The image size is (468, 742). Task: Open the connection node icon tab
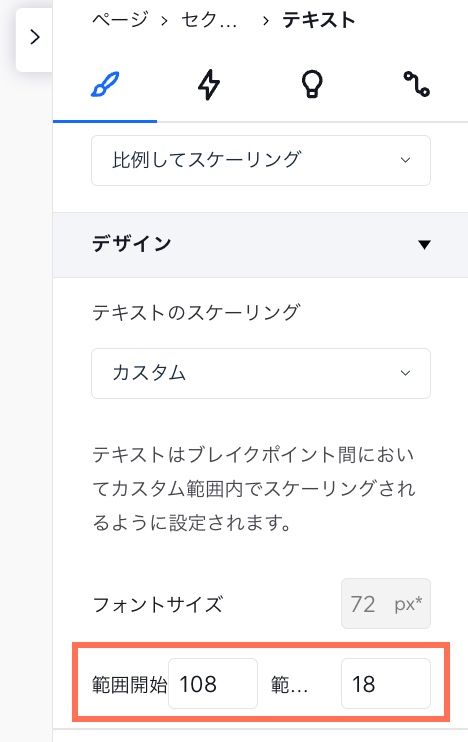click(x=416, y=84)
